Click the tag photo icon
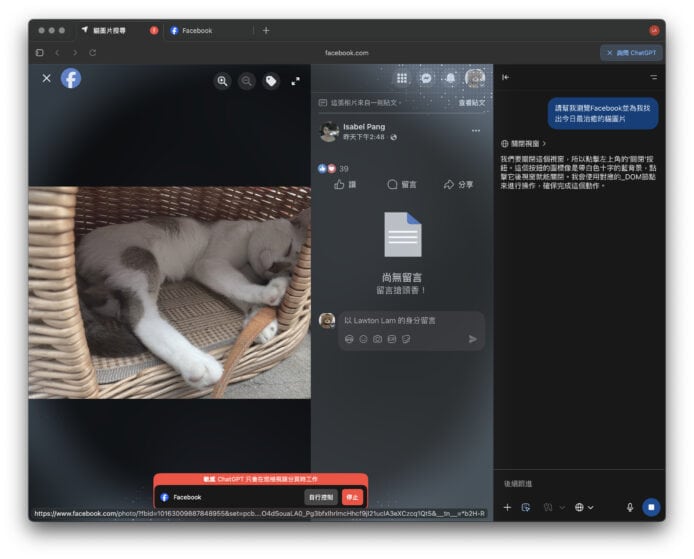694x559 pixels. point(270,81)
